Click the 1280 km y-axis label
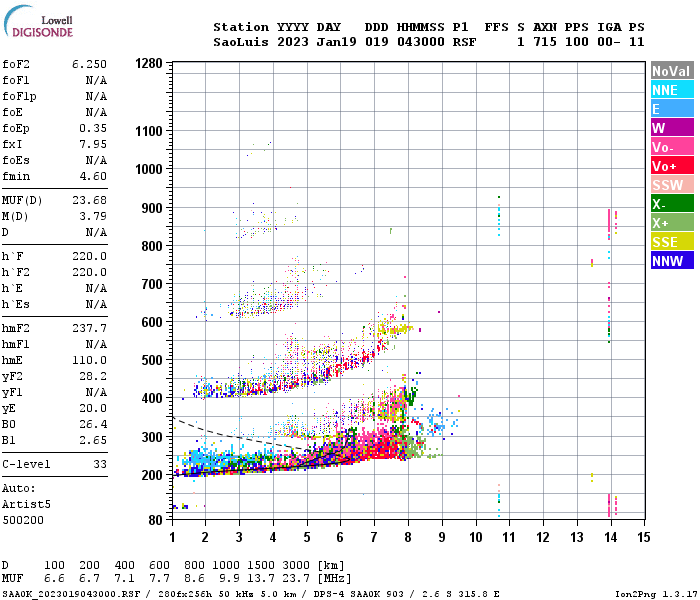The image size is (700, 600). 149,63
